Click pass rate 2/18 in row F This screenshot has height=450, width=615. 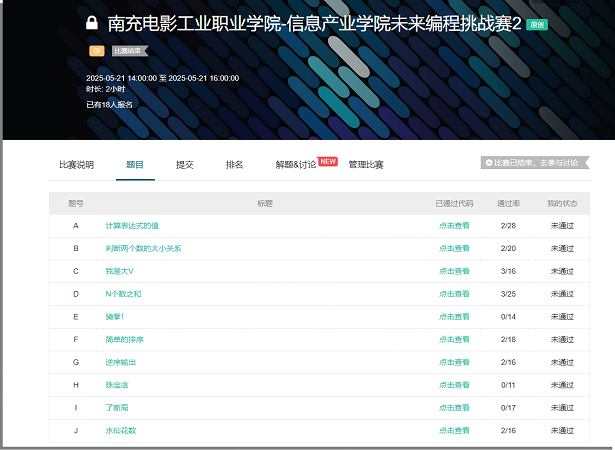click(x=508, y=339)
